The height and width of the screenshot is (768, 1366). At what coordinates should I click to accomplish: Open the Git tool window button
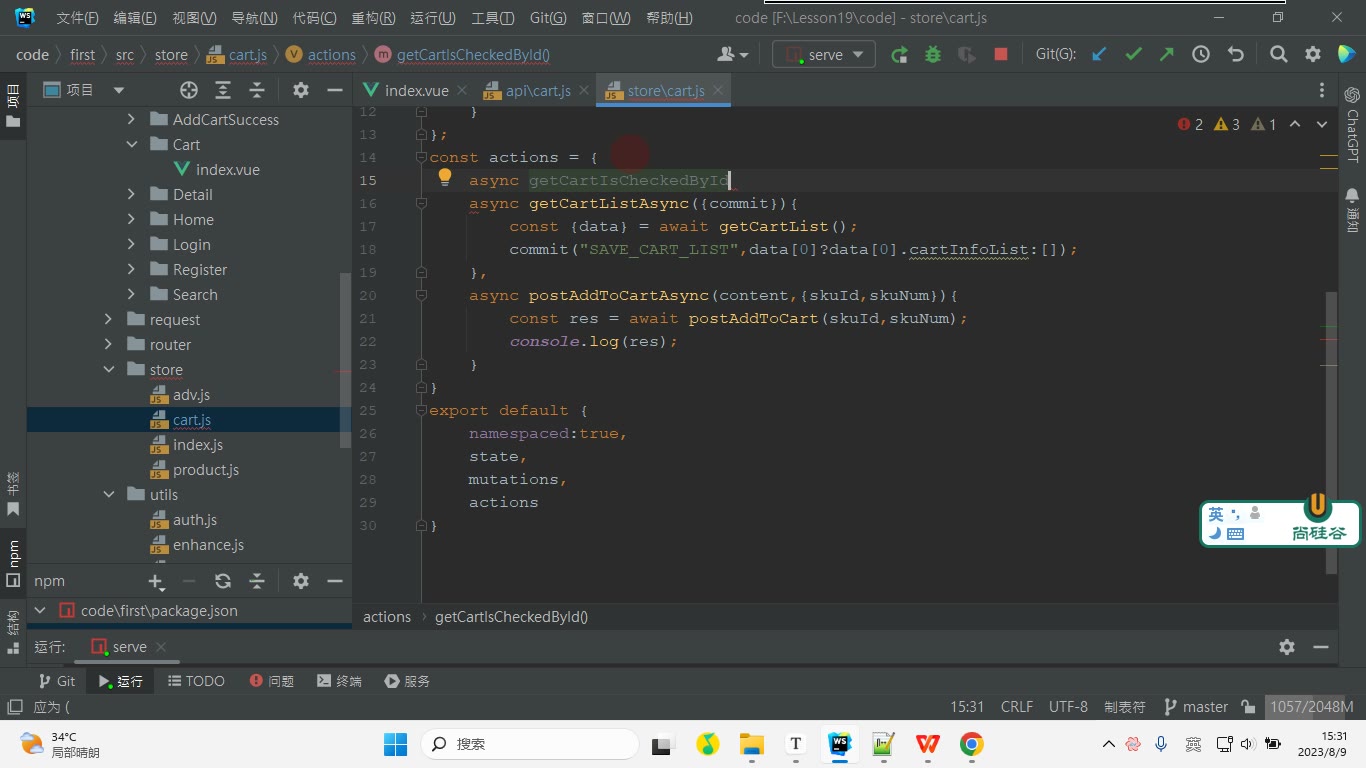point(56,681)
